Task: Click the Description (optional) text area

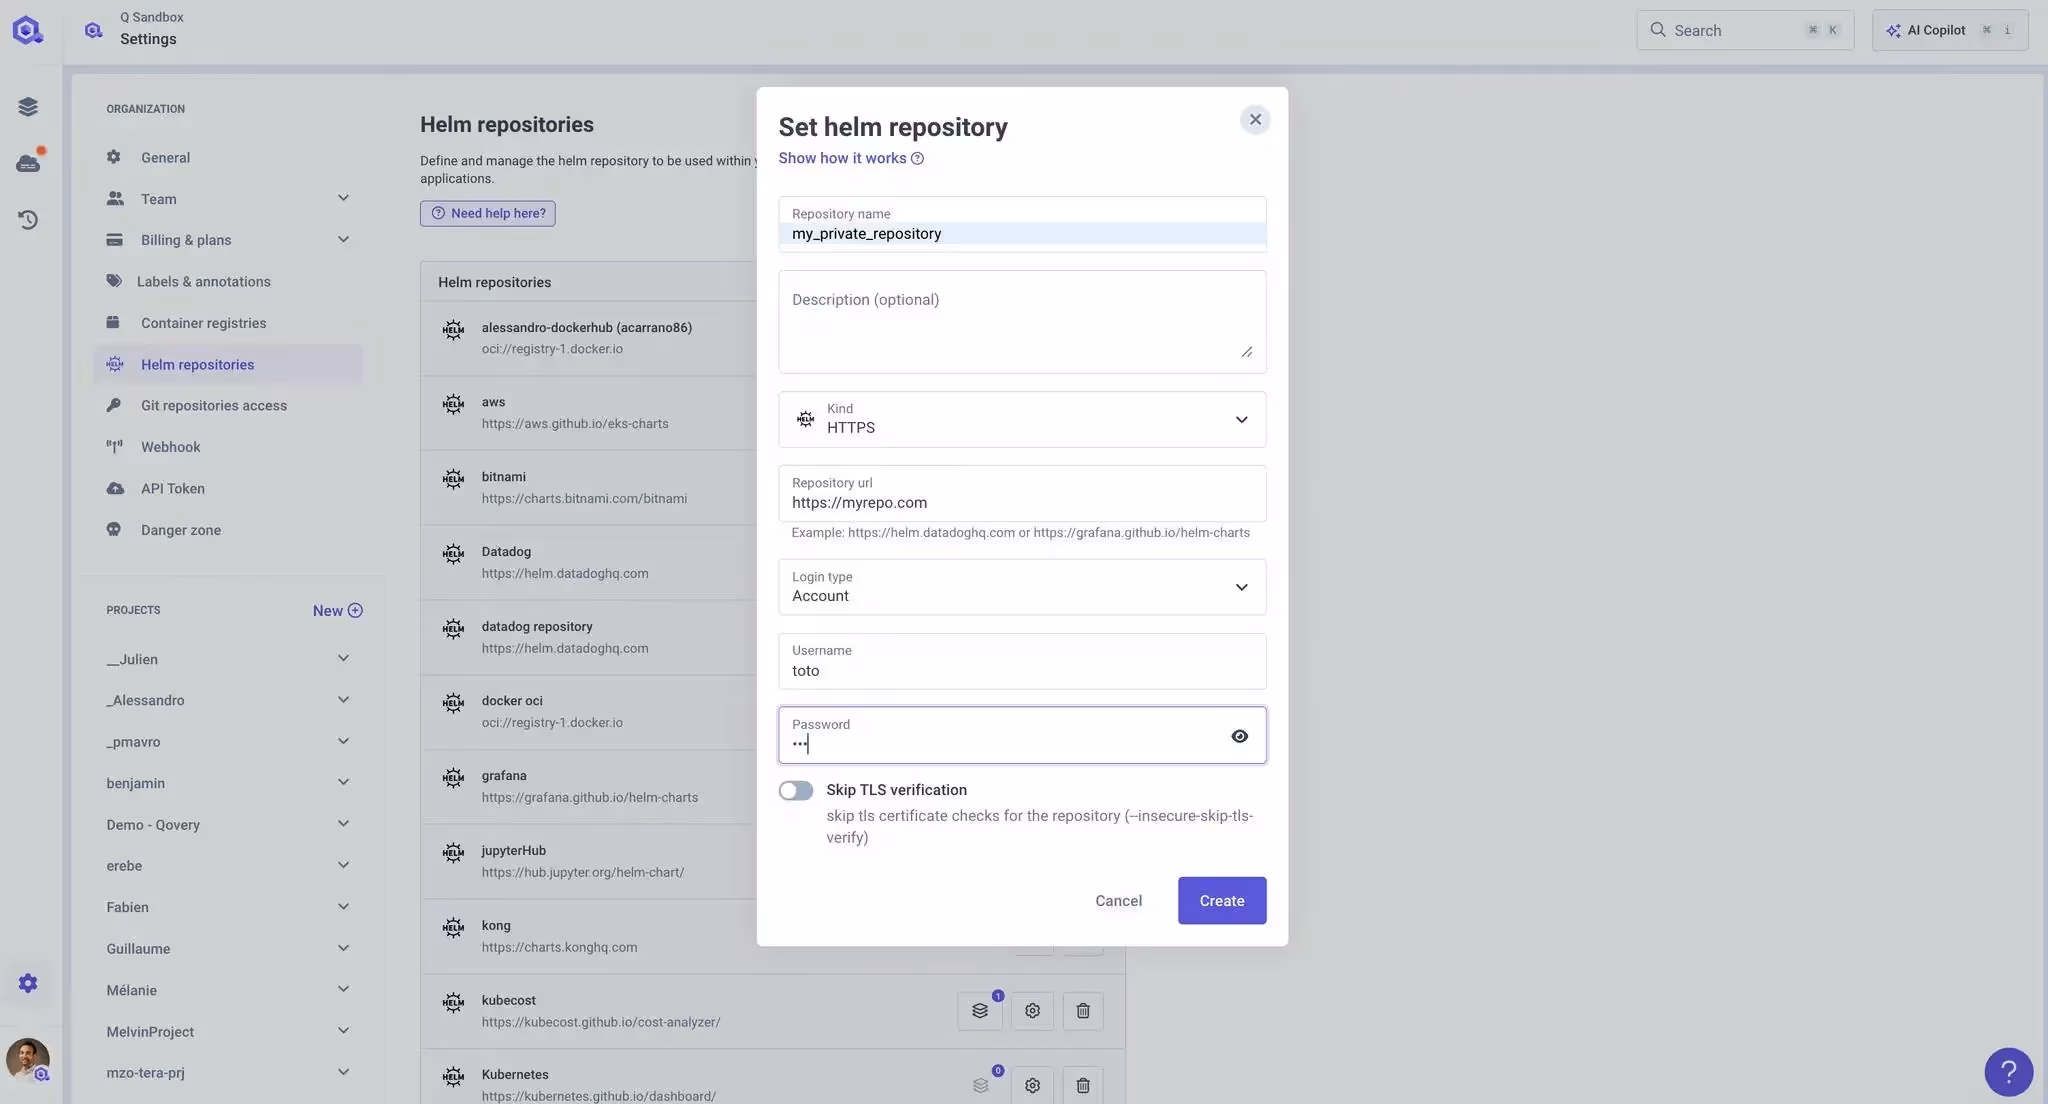Action: [x=1022, y=322]
